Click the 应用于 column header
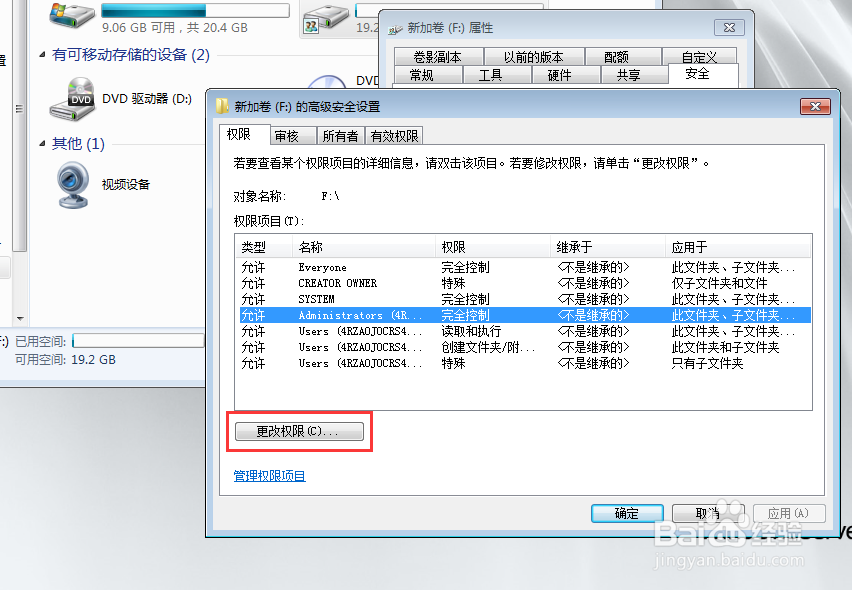 (x=738, y=247)
